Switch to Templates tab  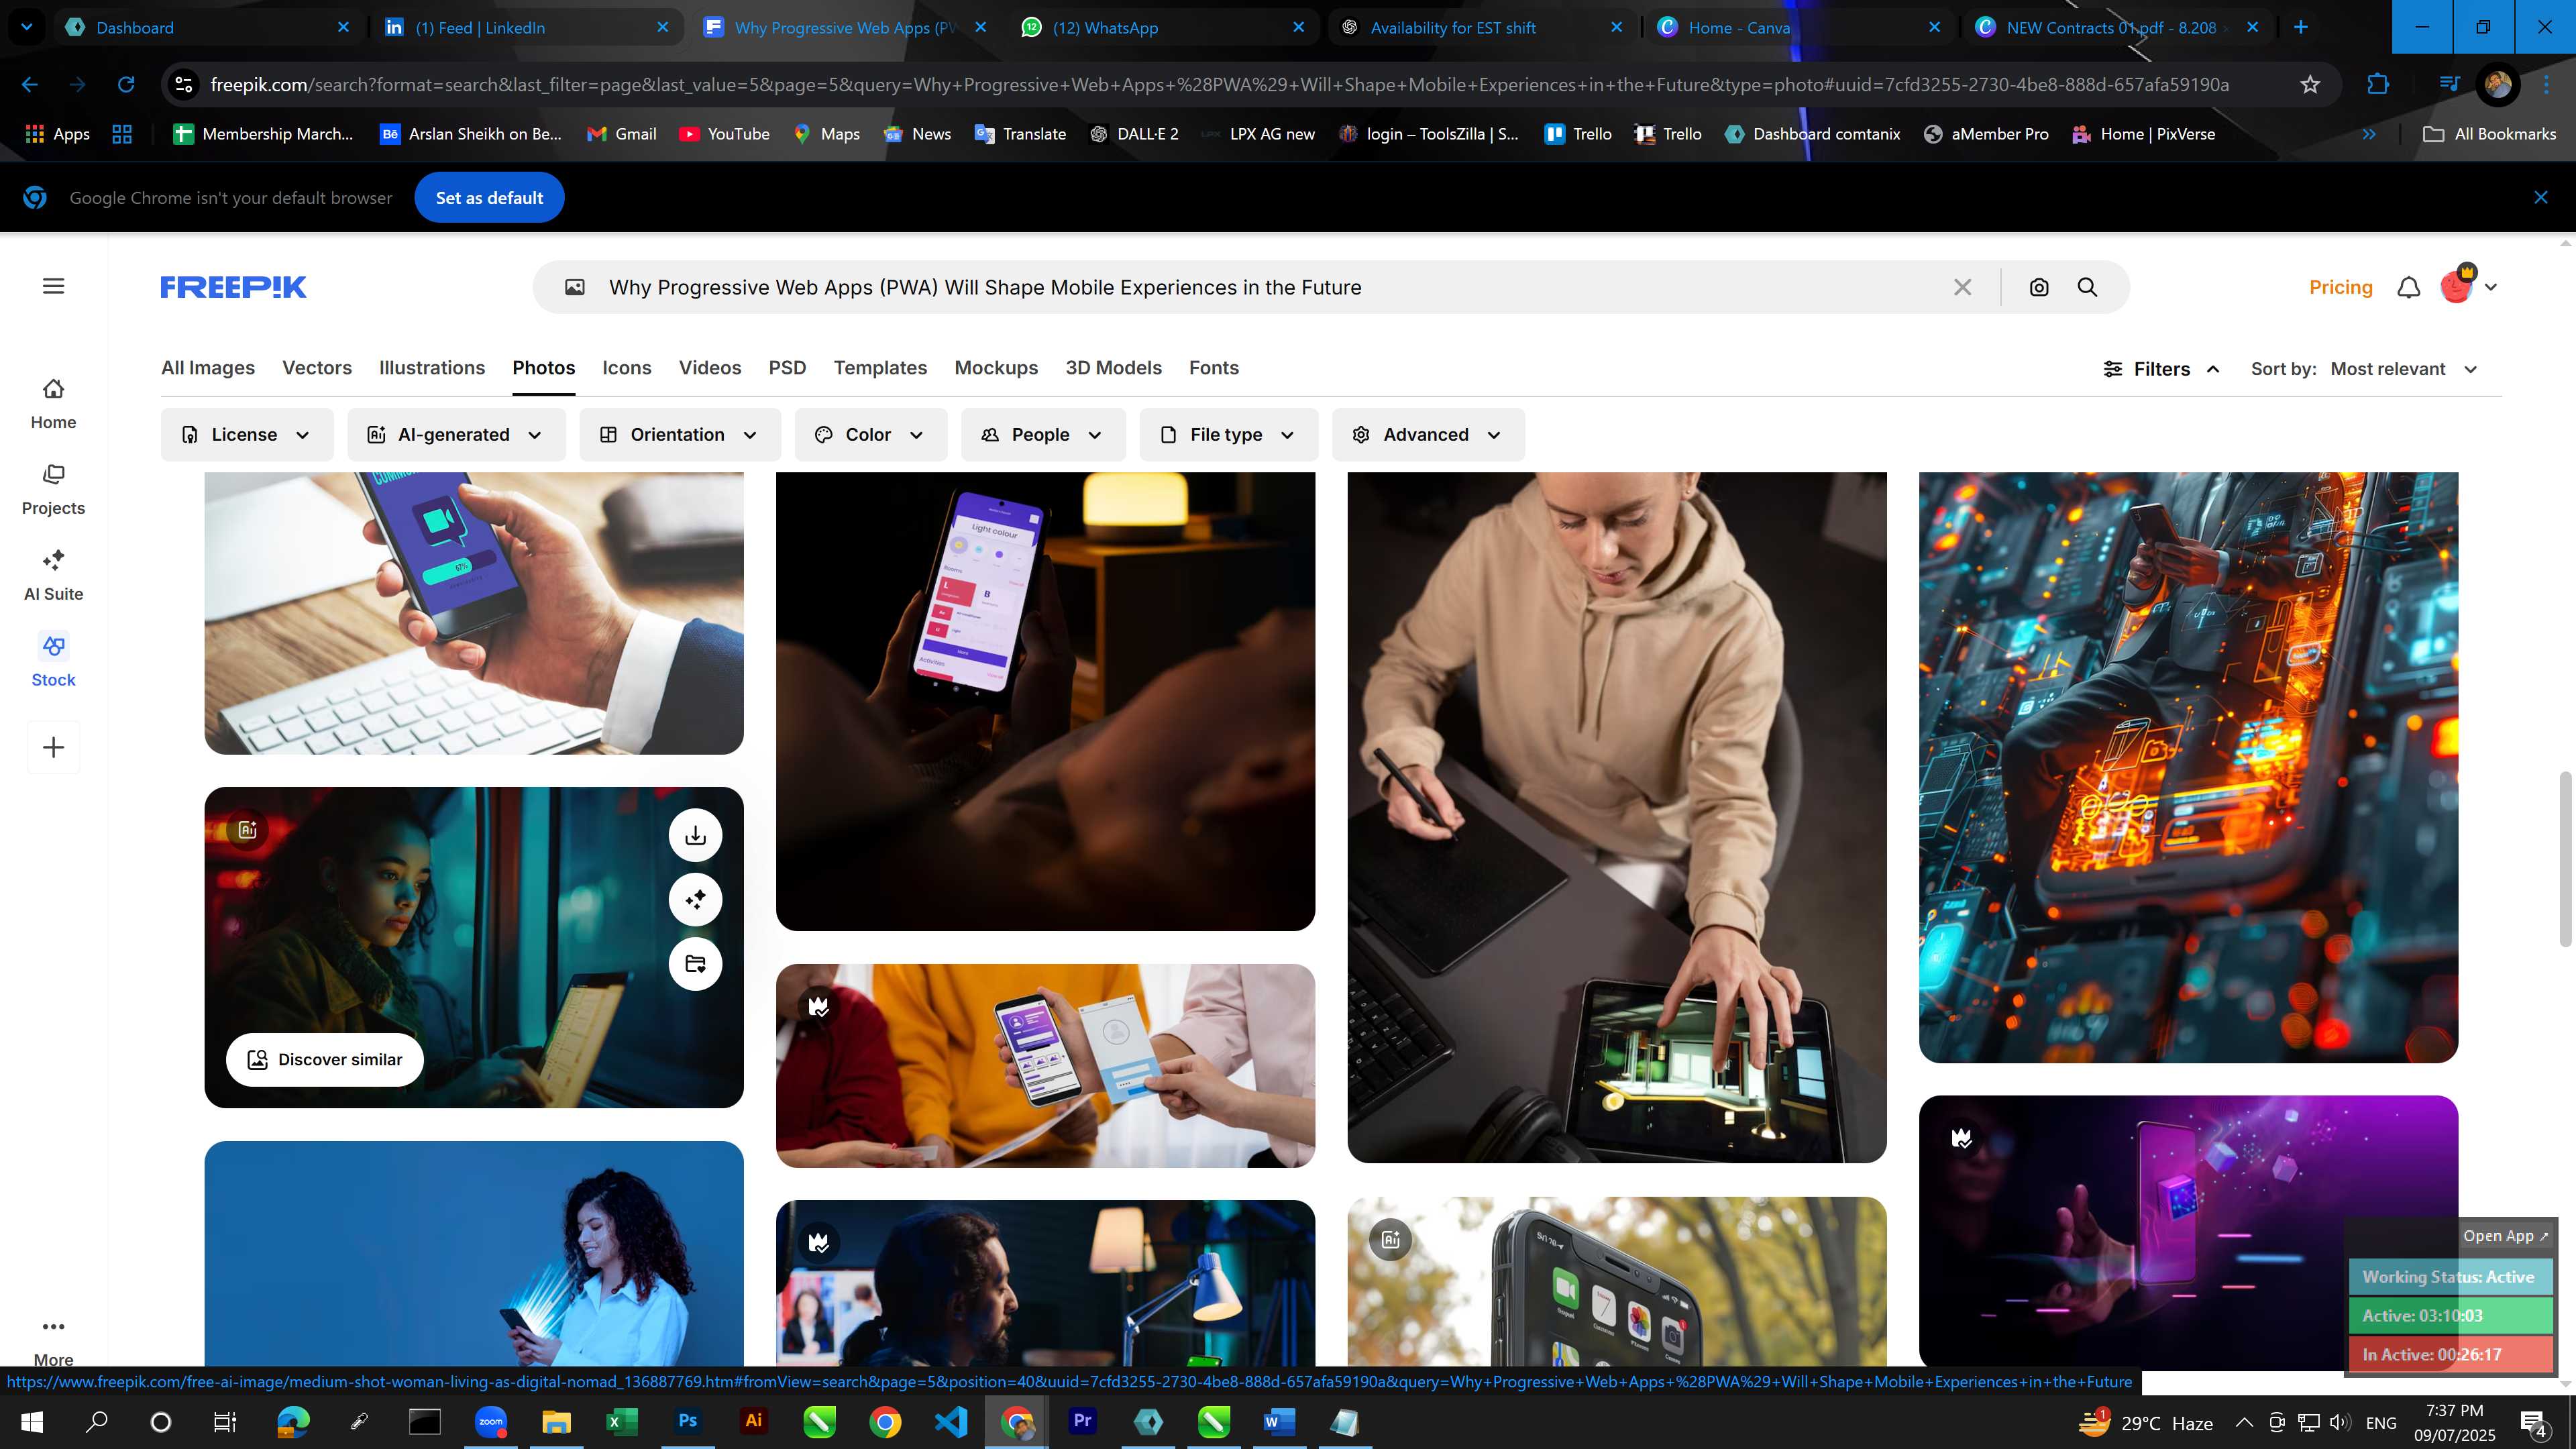click(880, 368)
